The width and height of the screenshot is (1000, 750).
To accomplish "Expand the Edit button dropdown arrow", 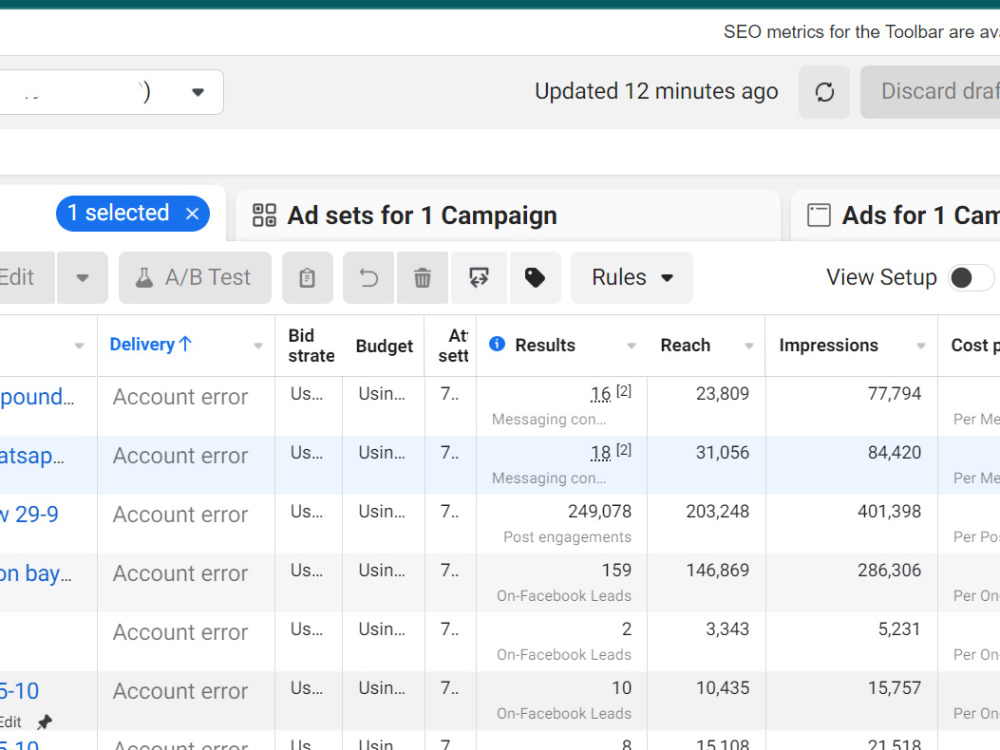I will (82, 278).
